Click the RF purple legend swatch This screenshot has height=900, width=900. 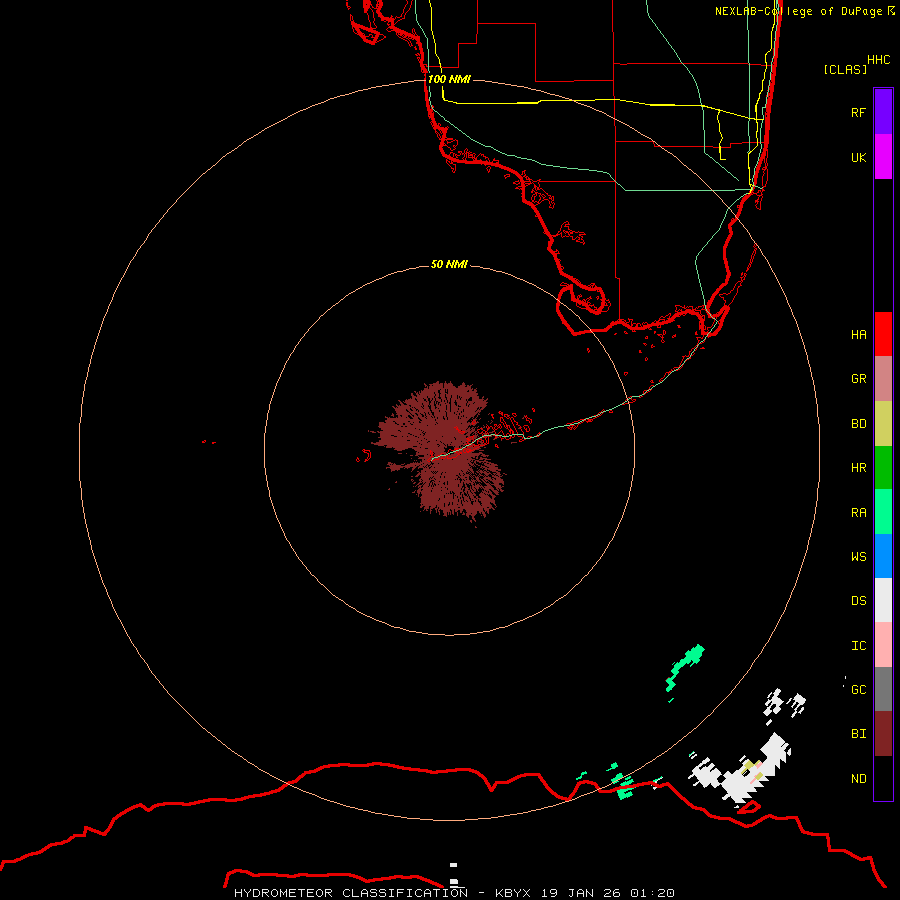[883, 112]
